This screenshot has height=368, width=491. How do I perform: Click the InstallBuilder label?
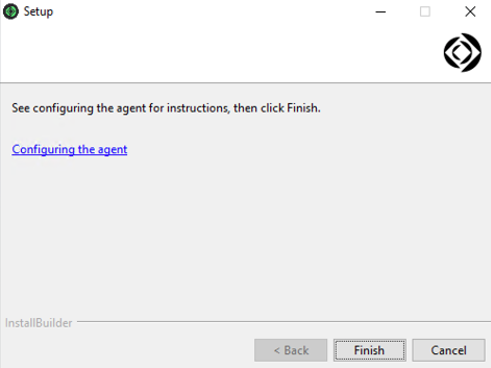pyautogui.click(x=39, y=323)
